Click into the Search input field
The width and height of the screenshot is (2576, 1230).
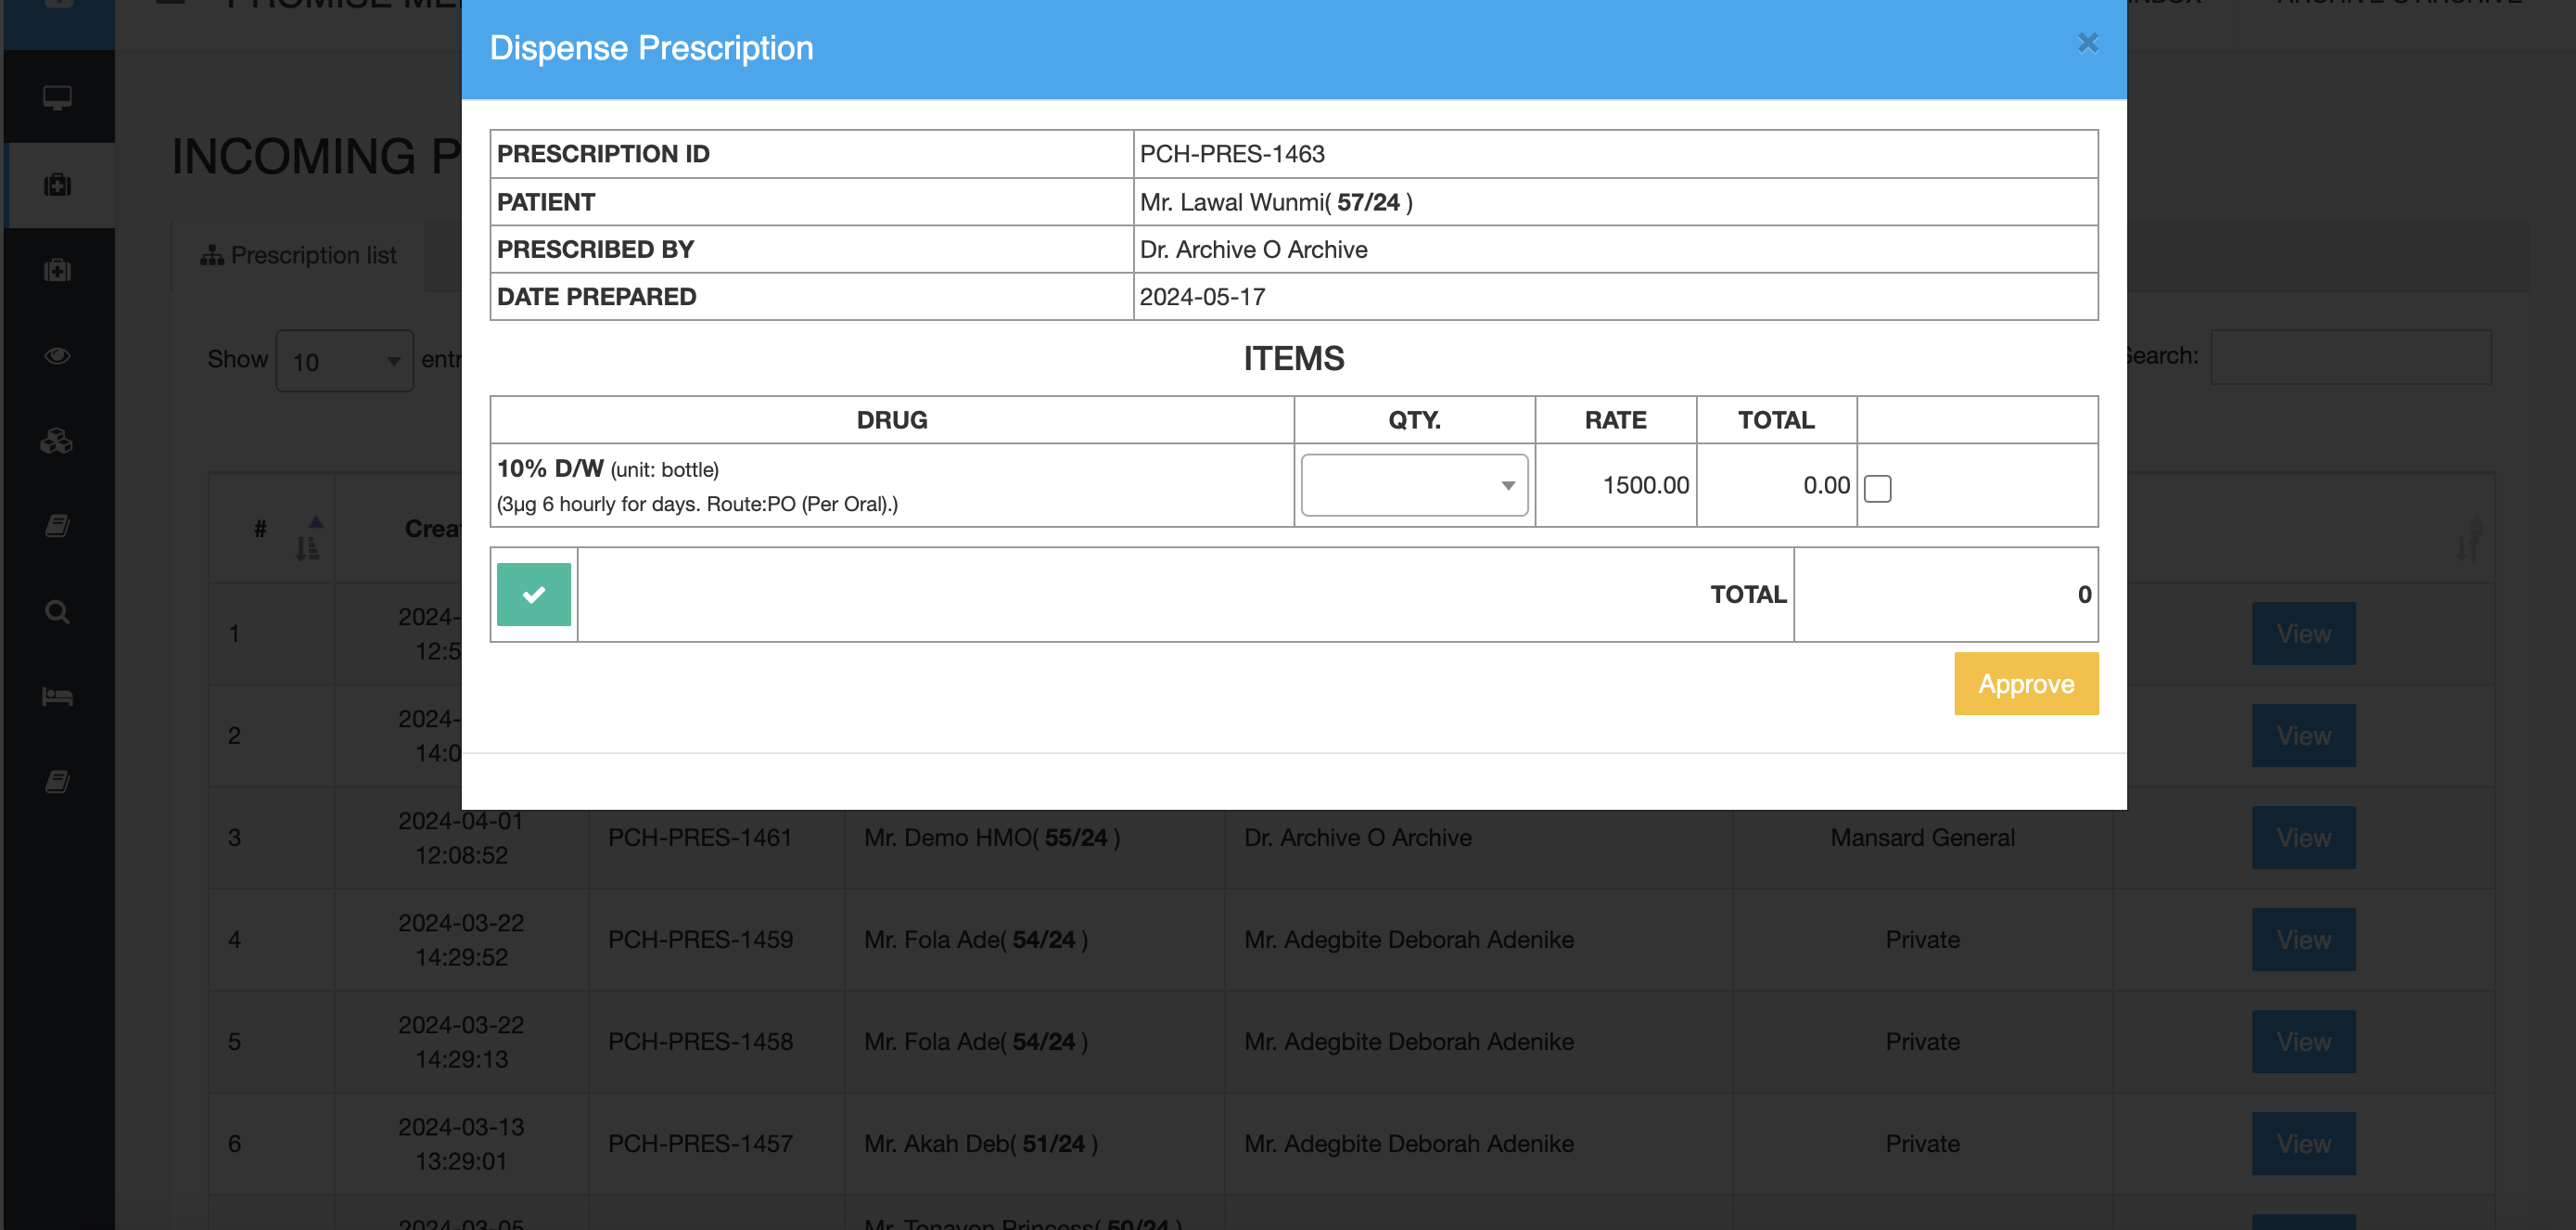pyautogui.click(x=2350, y=357)
